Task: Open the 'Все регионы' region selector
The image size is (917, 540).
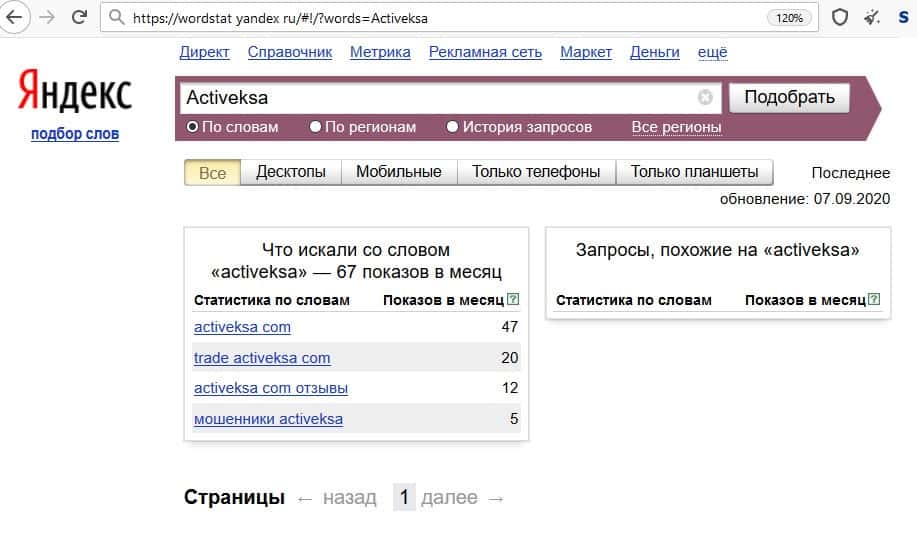Action: [676, 127]
